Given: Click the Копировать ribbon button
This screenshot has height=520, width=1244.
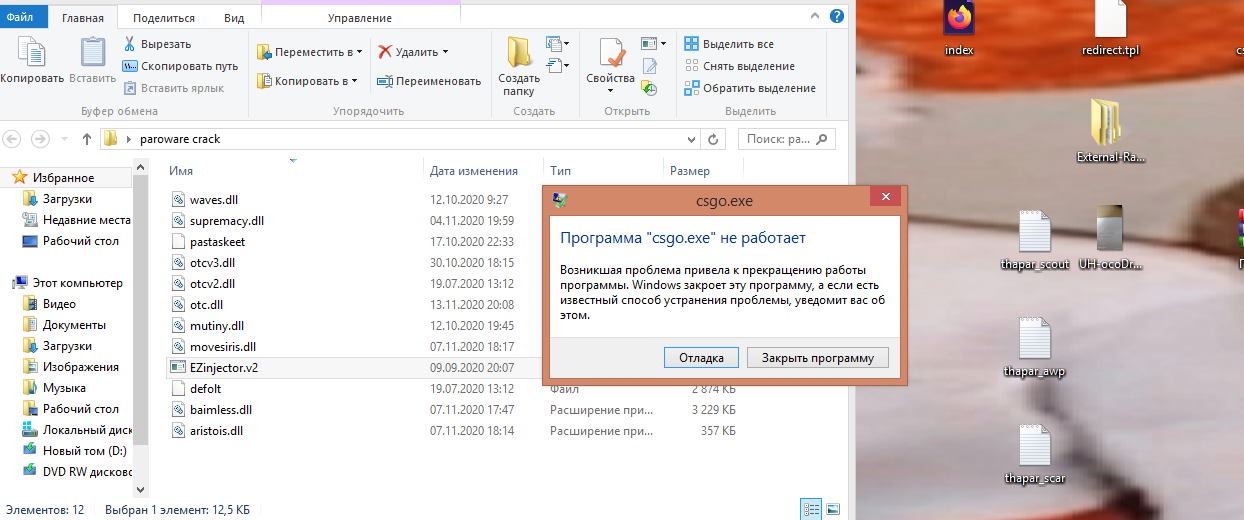Looking at the screenshot, I should tap(32, 60).
